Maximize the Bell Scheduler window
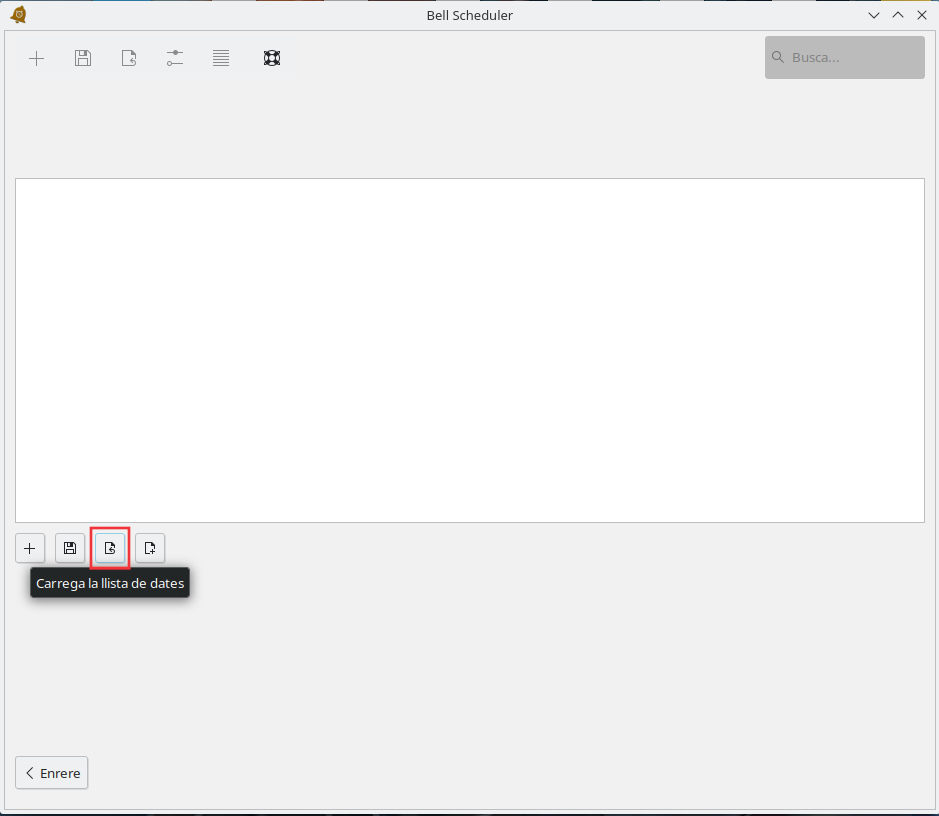939x816 pixels. coord(898,15)
